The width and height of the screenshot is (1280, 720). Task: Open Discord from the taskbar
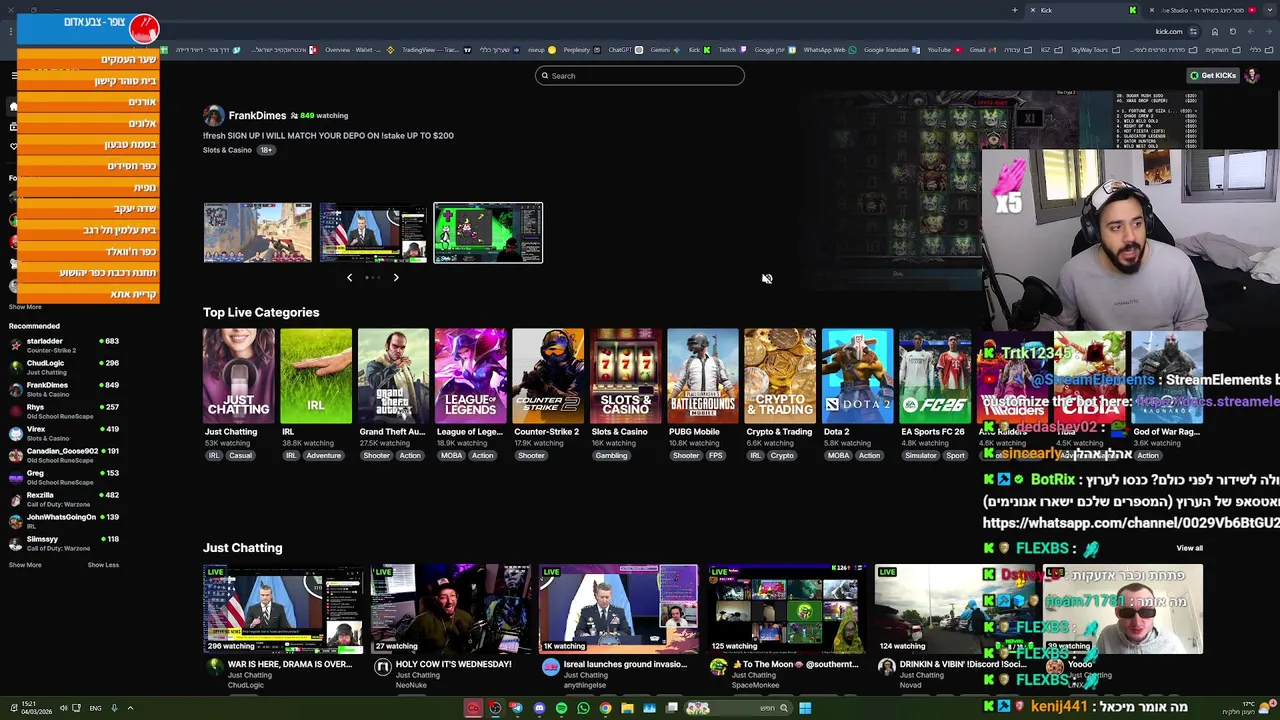(539, 708)
